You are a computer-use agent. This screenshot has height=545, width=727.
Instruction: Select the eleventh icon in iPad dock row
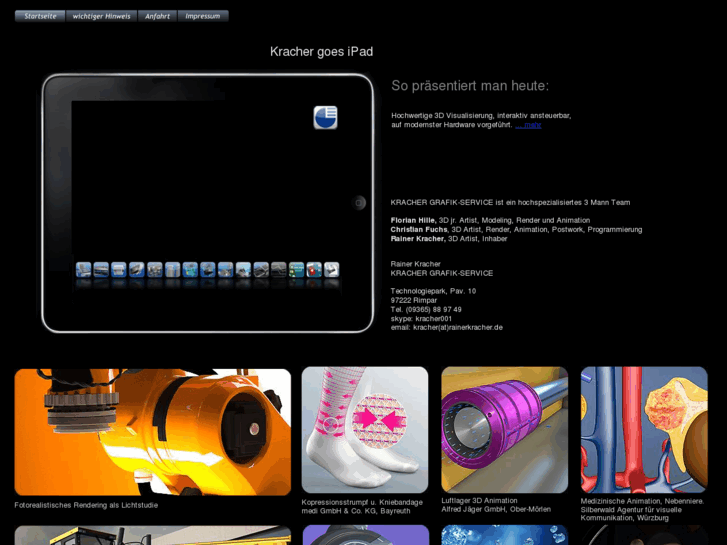(261, 269)
